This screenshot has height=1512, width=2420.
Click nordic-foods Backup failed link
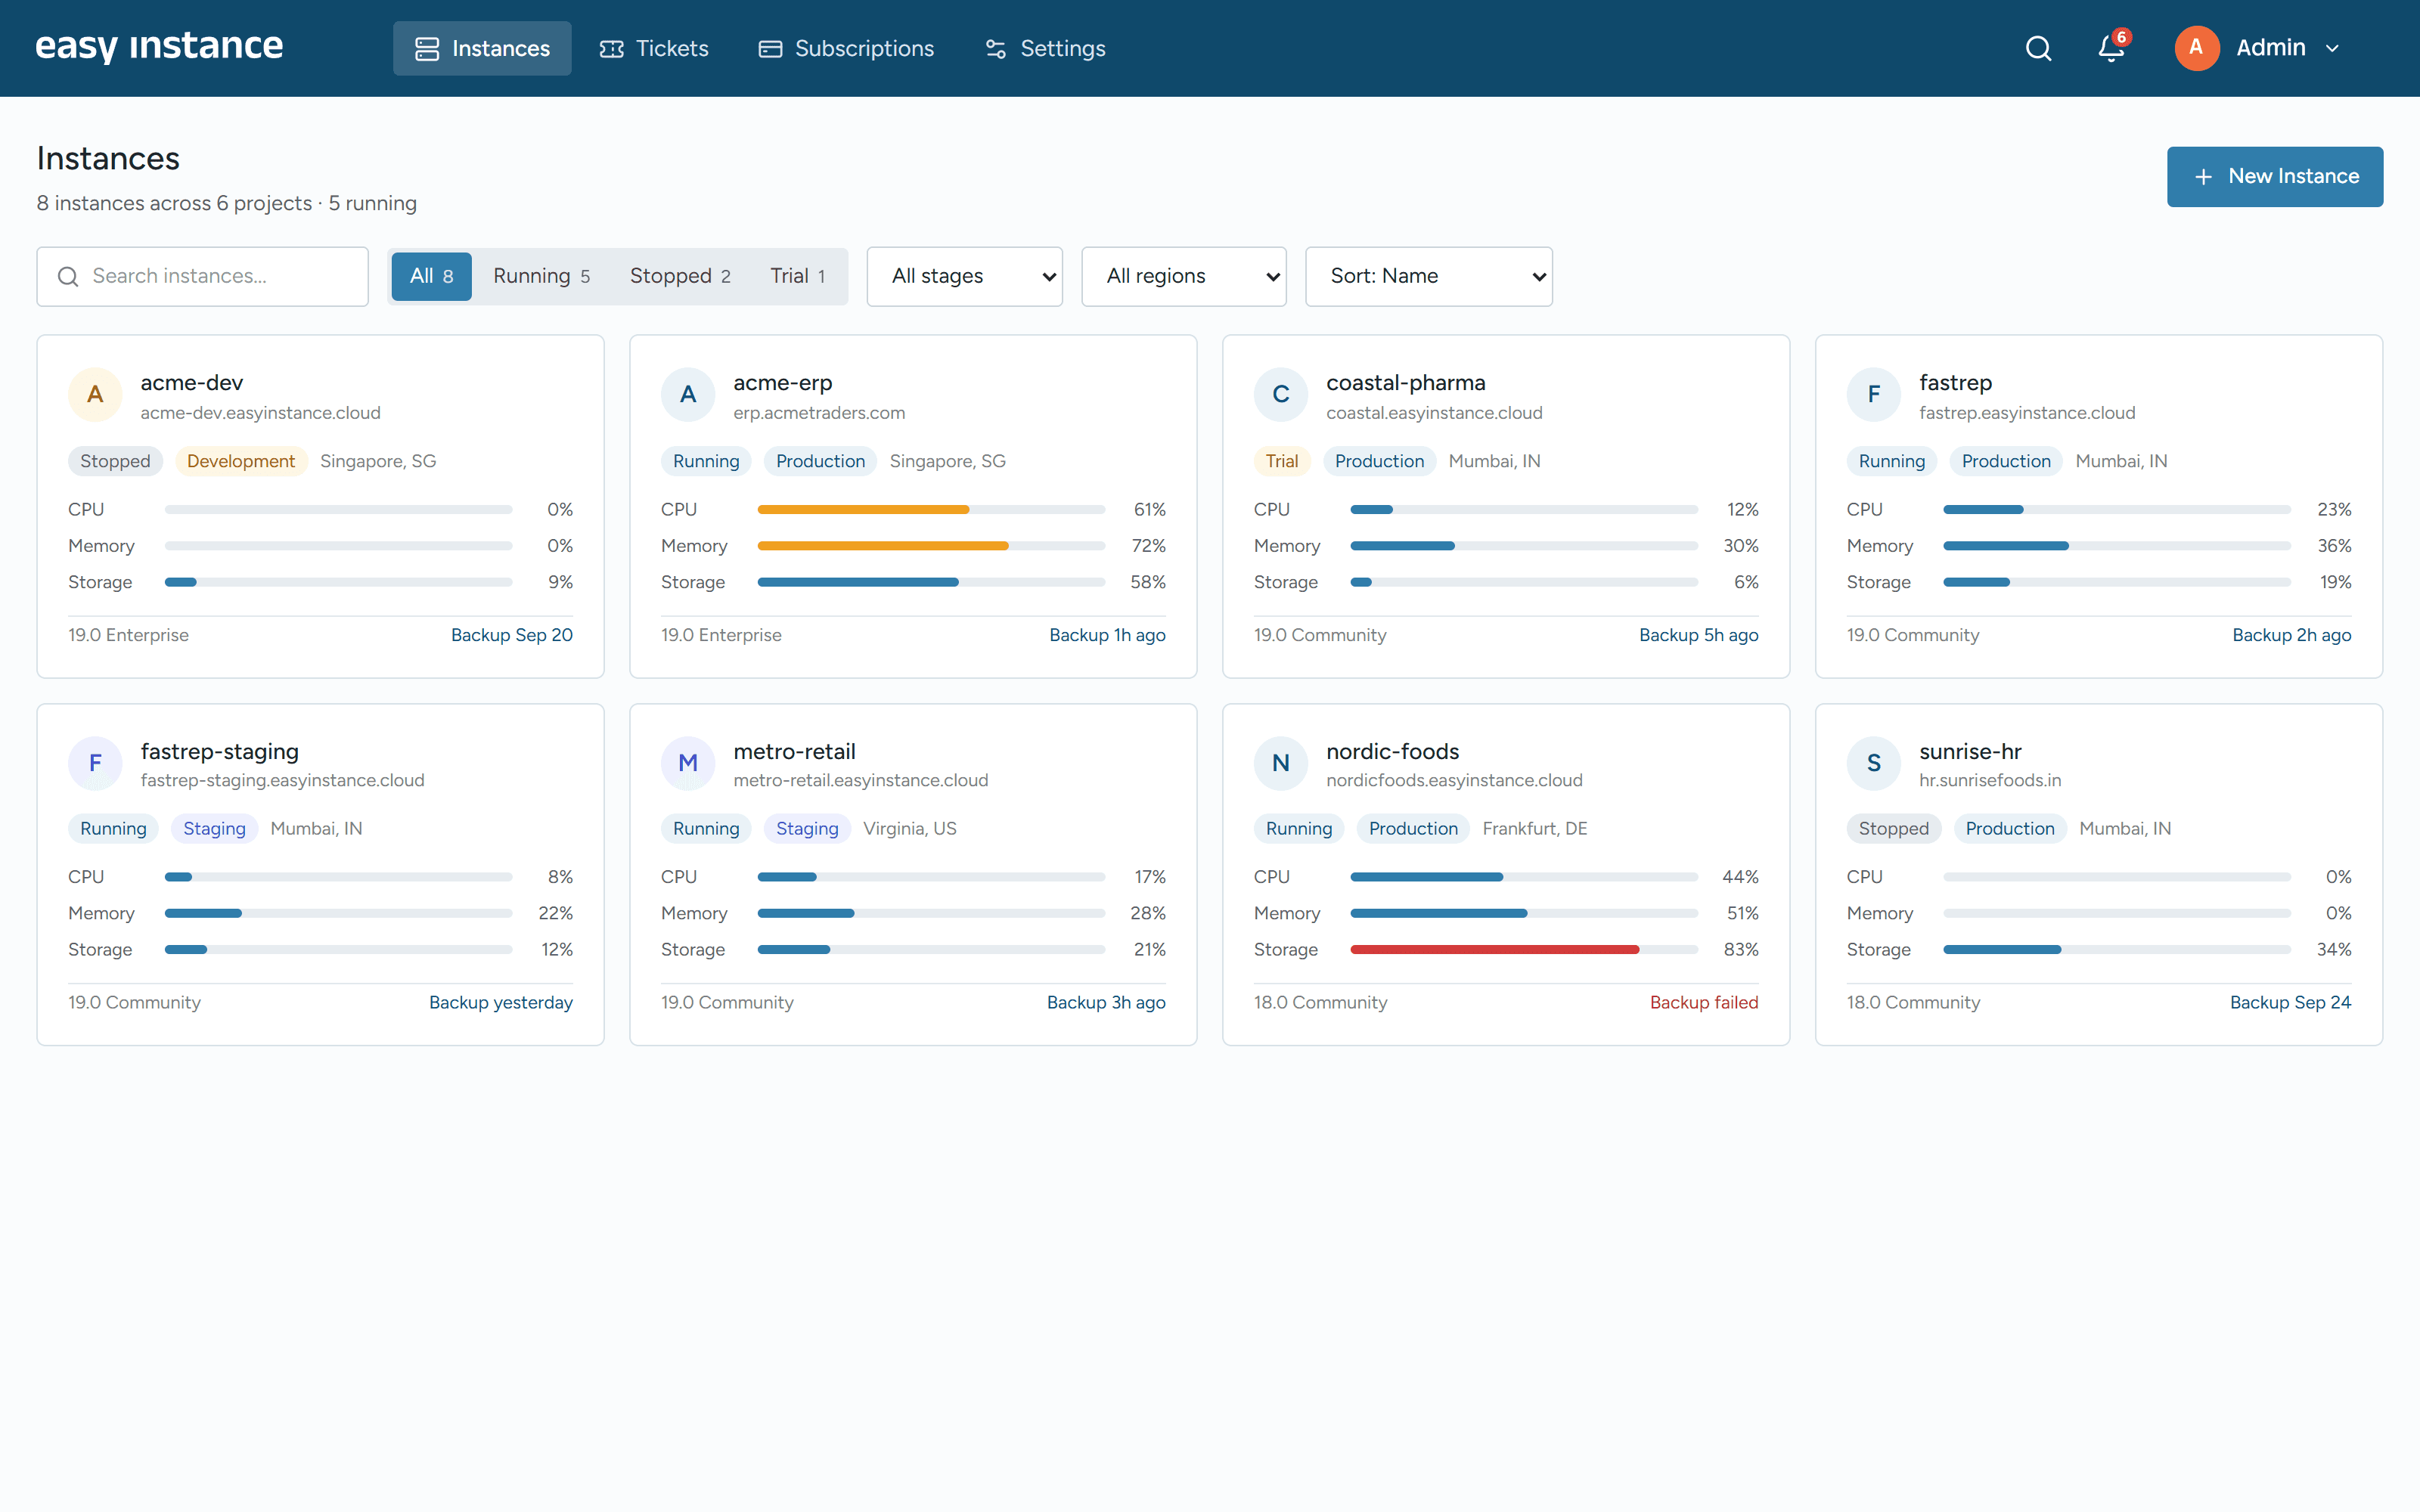click(x=1703, y=1002)
